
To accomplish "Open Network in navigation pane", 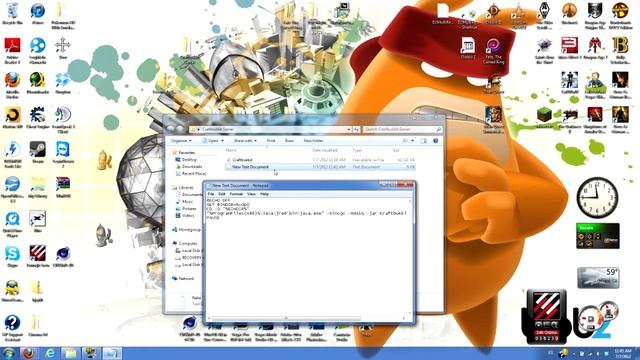I will (186, 278).
